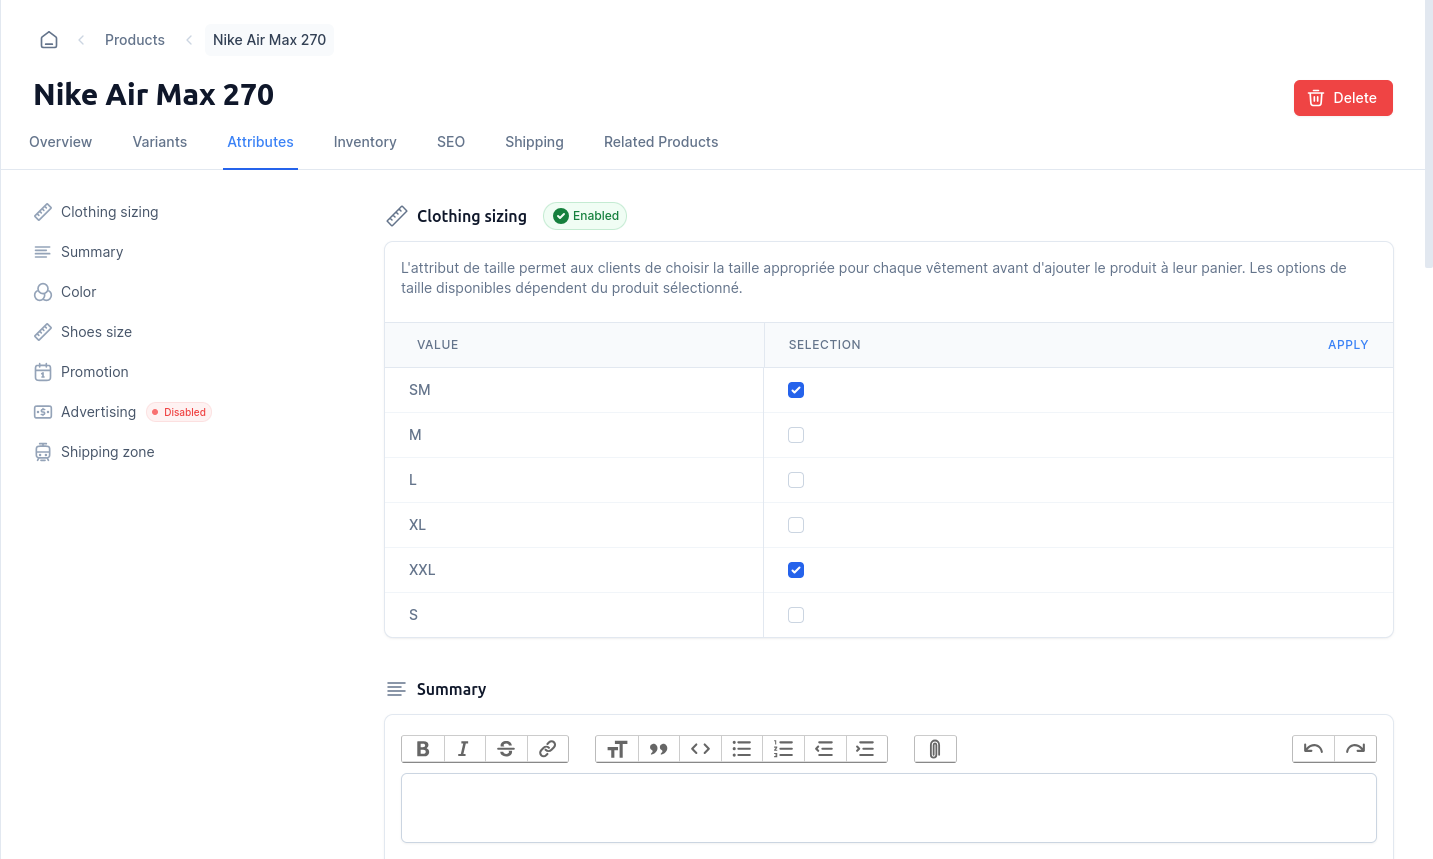This screenshot has height=859, width=1433.
Task: Insert code block with code icon
Action: pyautogui.click(x=700, y=749)
